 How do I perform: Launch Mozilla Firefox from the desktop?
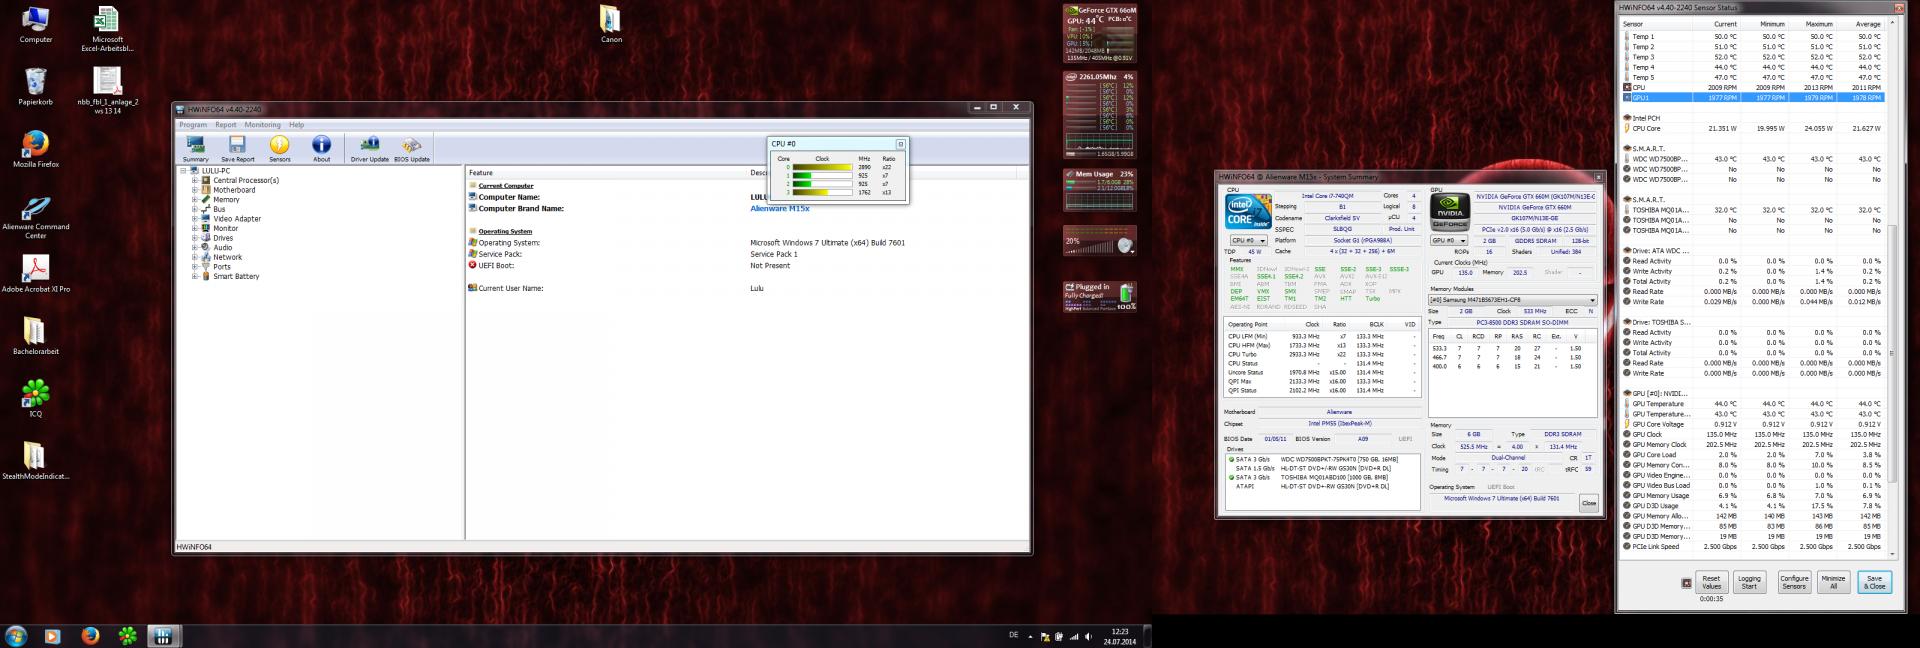pos(36,149)
